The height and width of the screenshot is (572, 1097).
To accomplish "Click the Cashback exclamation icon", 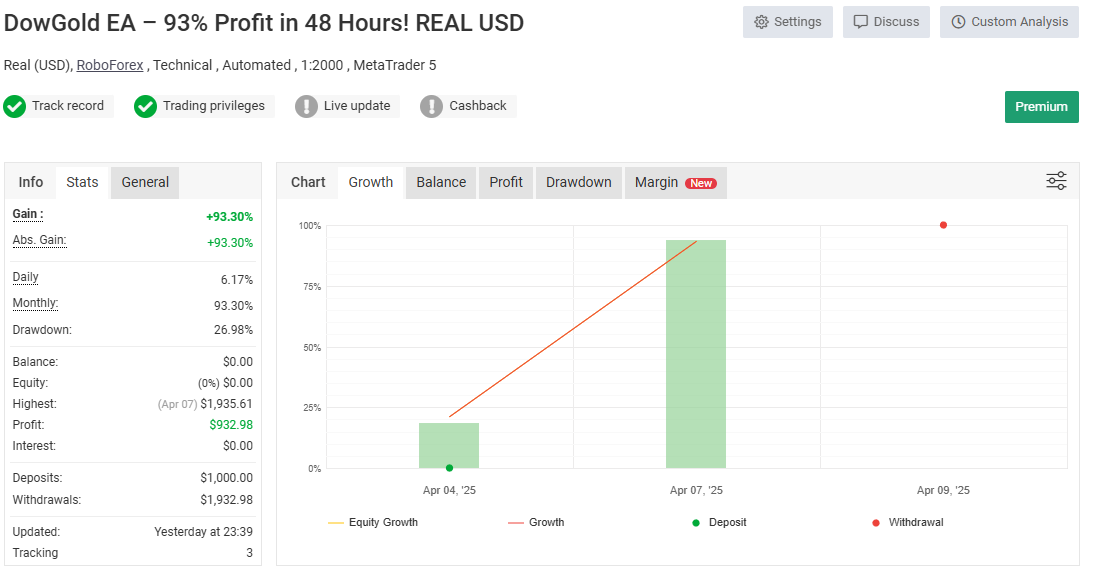I will (432, 106).
